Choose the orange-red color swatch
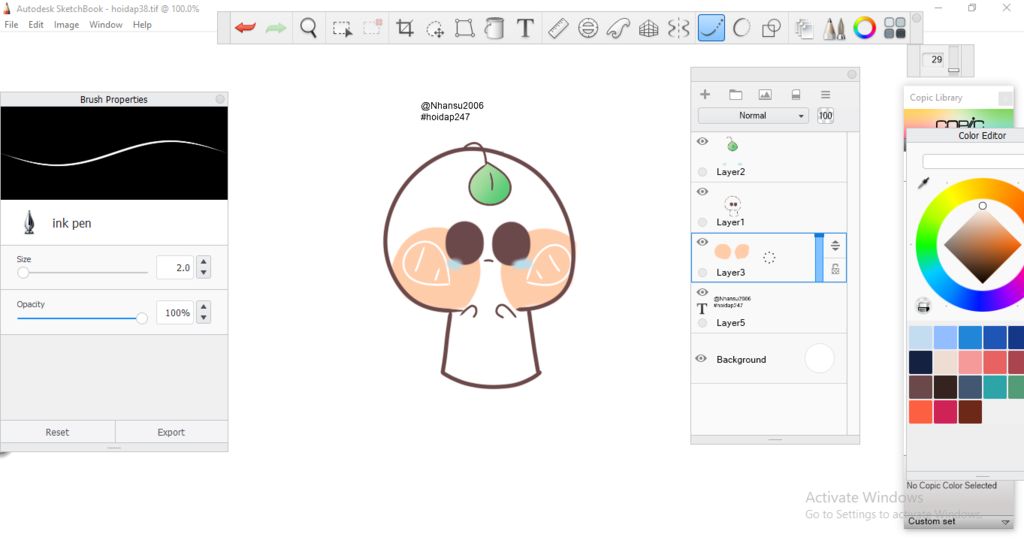1024x543 pixels. tap(920, 412)
